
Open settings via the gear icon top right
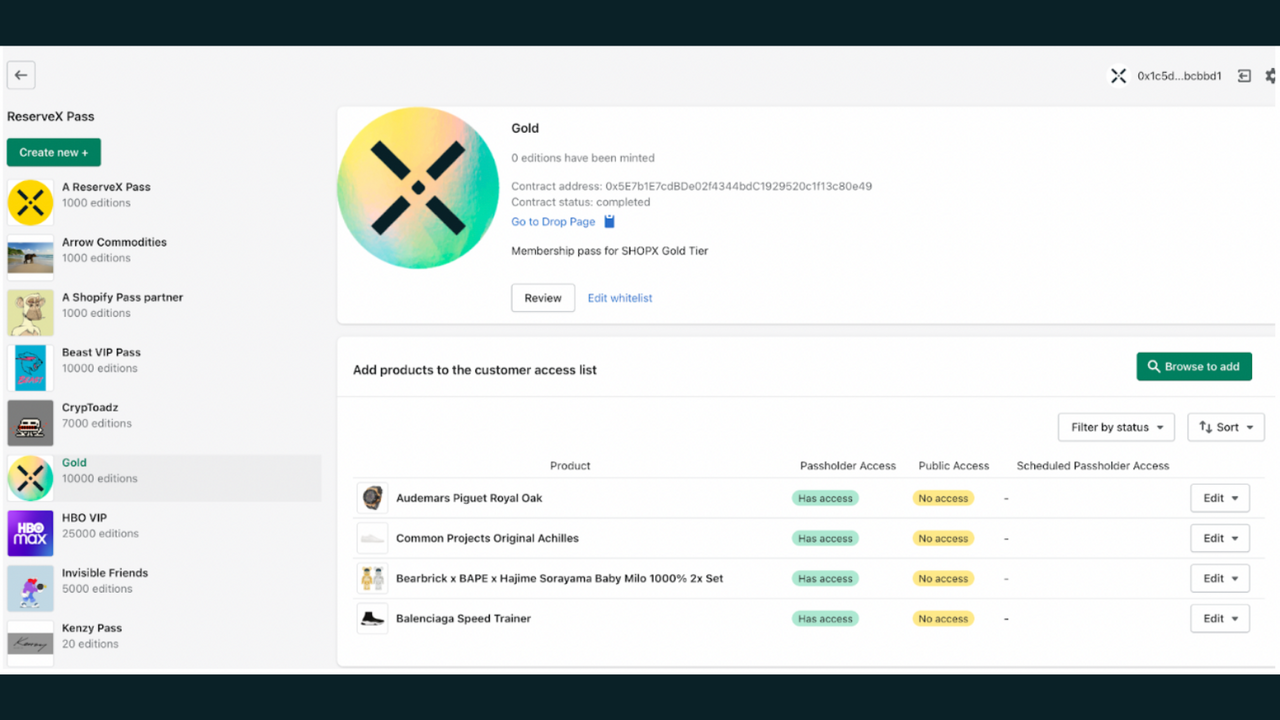(1272, 75)
